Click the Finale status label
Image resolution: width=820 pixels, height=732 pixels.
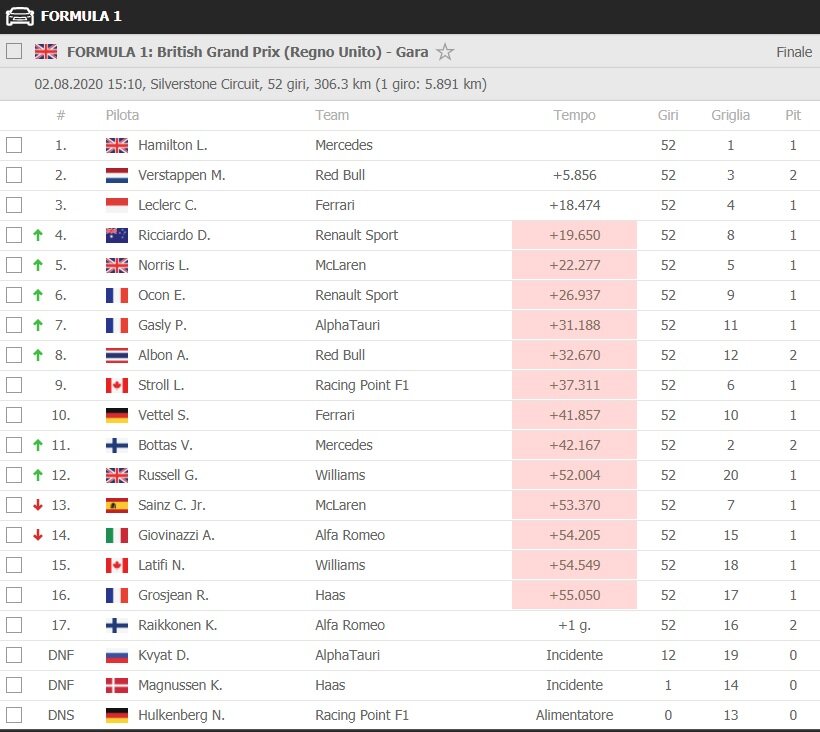tap(793, 52)
